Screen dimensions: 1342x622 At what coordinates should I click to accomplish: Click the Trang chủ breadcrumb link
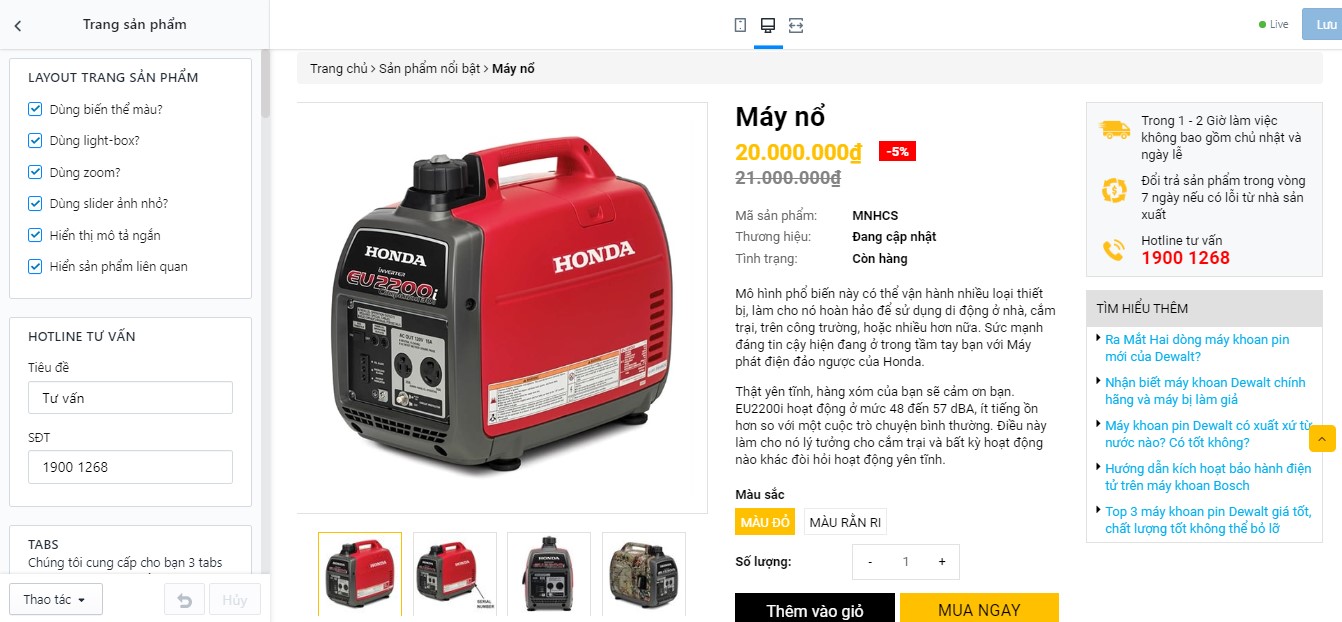[339, 69]
